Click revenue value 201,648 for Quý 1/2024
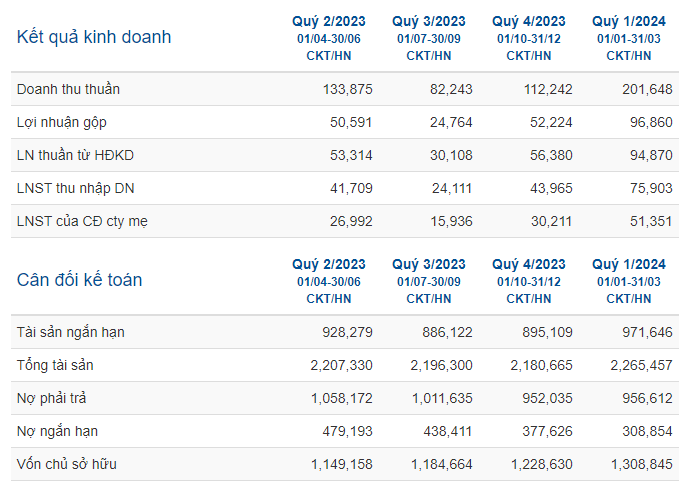The image size is (686, 482). tap(647, 89)
